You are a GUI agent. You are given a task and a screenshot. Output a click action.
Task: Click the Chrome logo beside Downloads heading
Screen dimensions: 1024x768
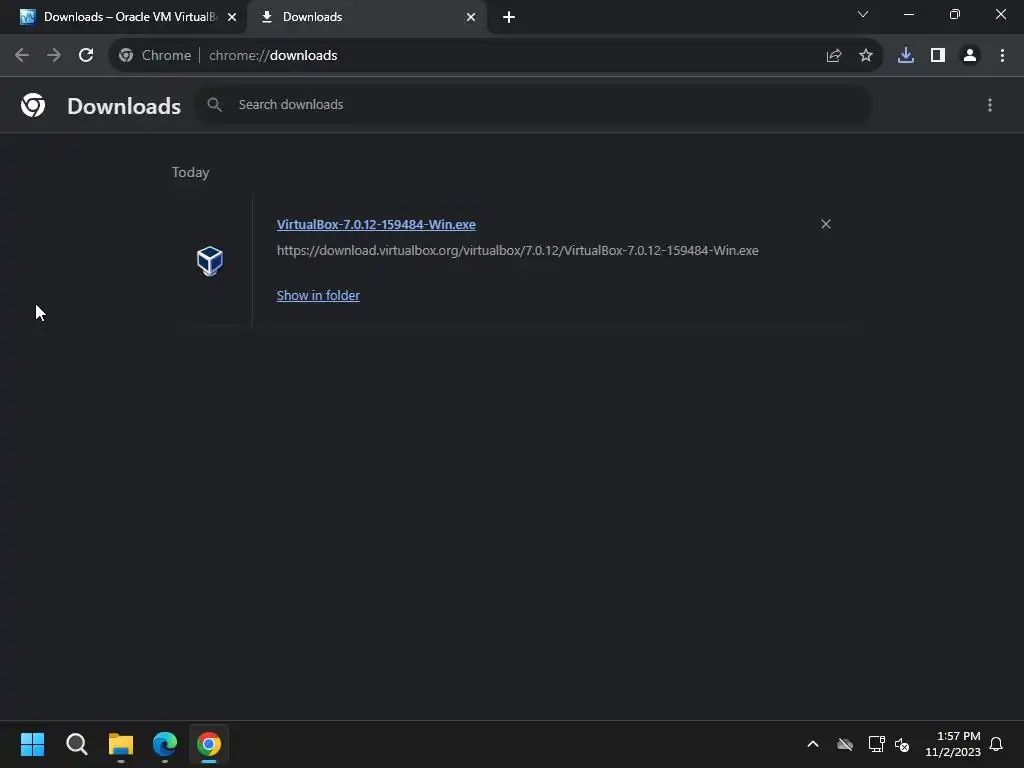[33, 105]
